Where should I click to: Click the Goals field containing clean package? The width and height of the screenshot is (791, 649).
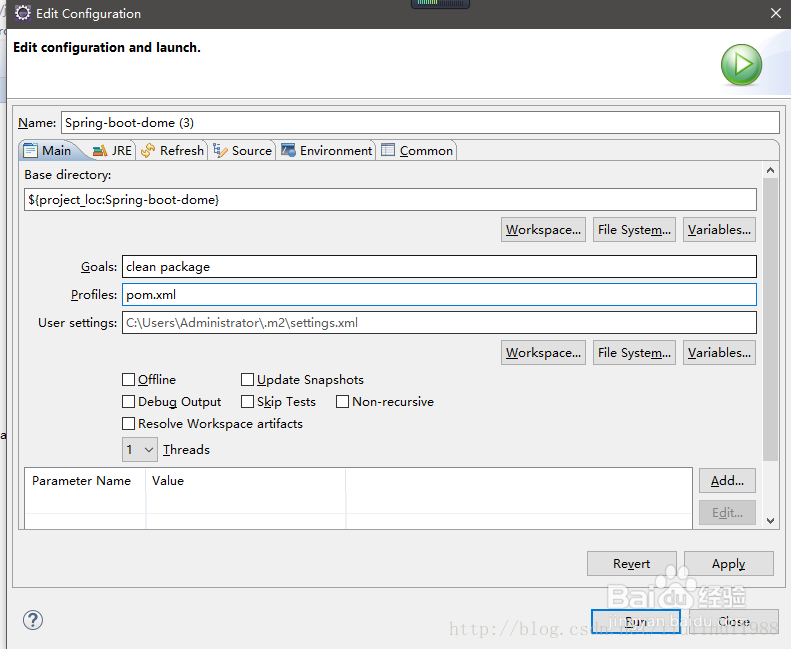(439, 266)
